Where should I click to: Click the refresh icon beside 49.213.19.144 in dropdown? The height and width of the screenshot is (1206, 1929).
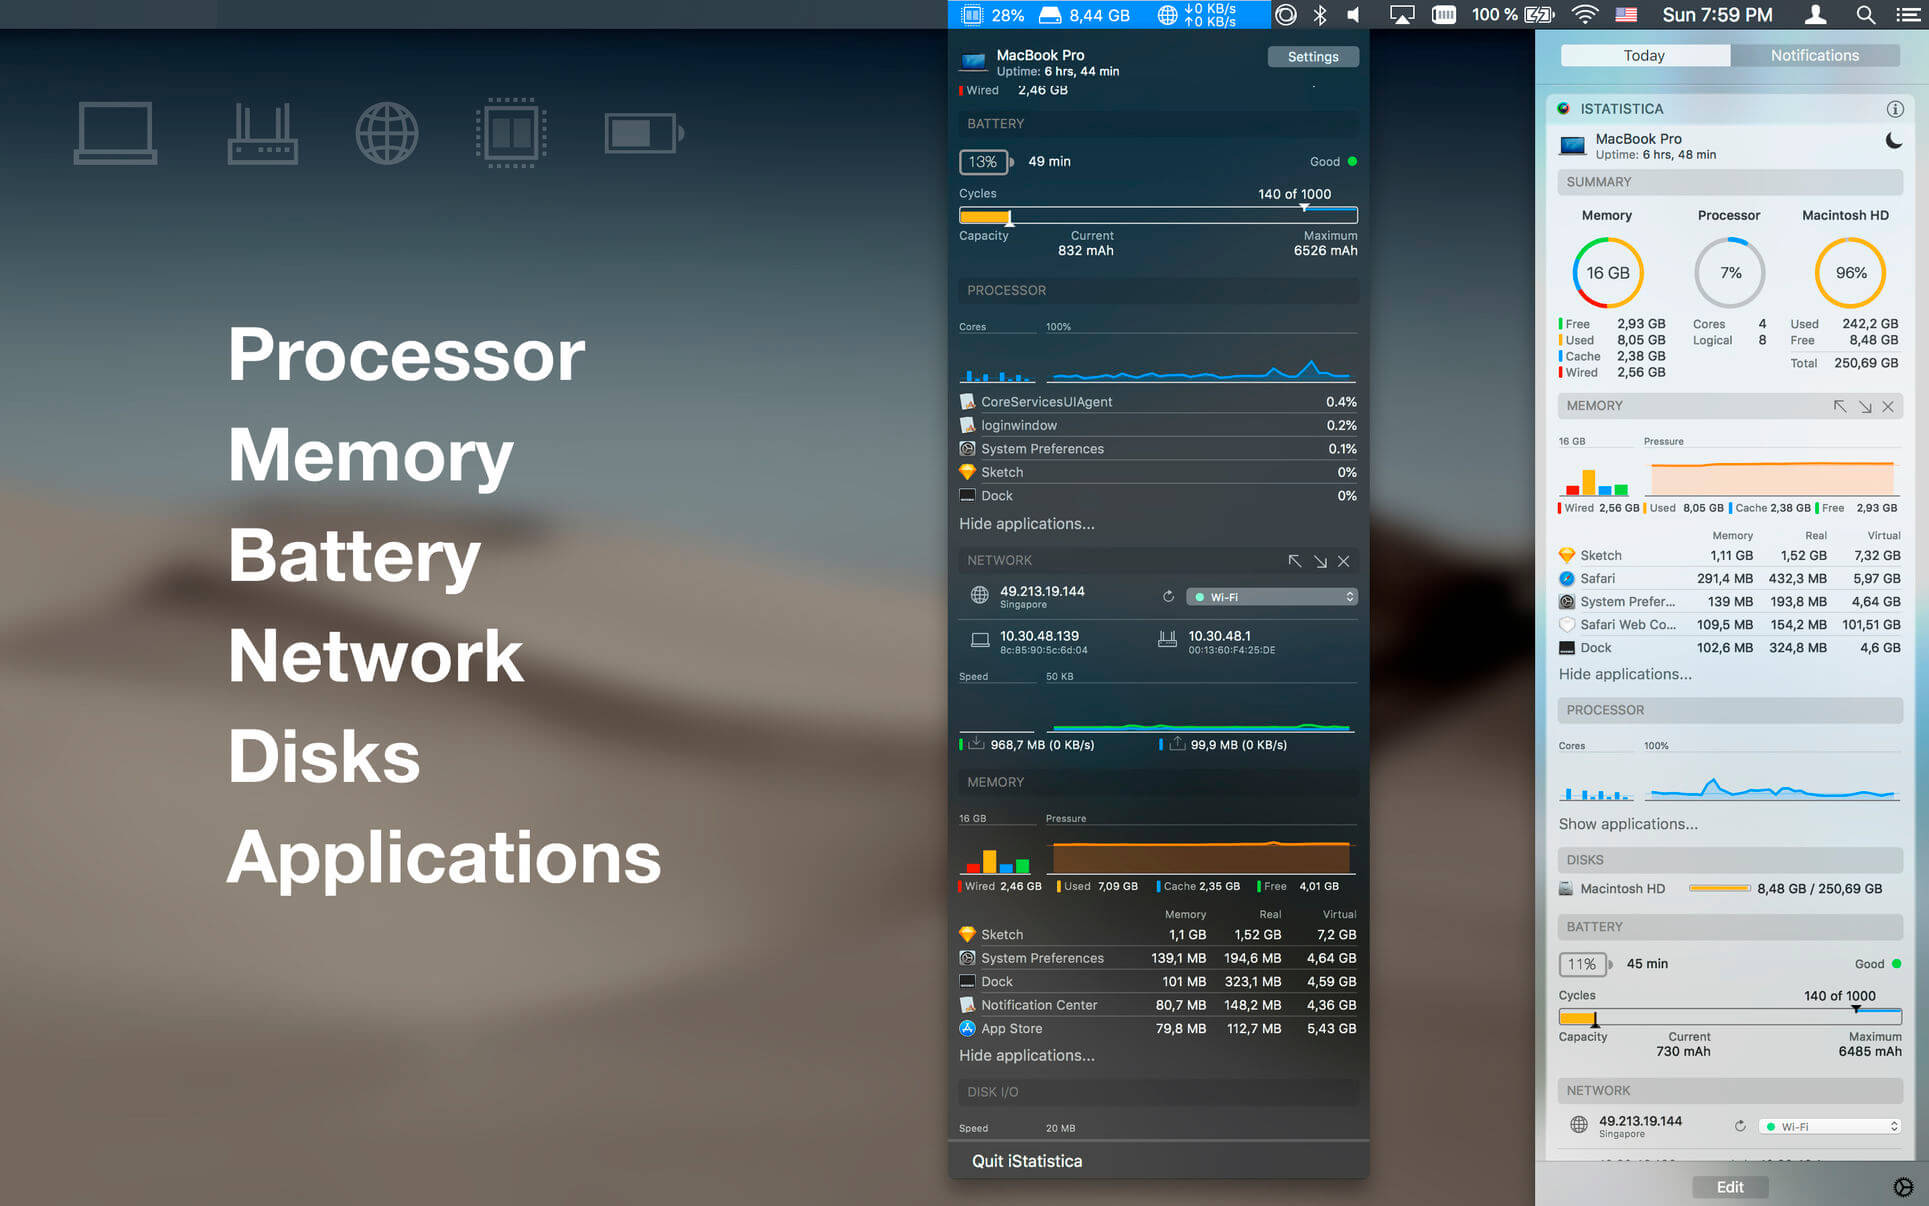pyautogui.click(x=1168, y=597)
